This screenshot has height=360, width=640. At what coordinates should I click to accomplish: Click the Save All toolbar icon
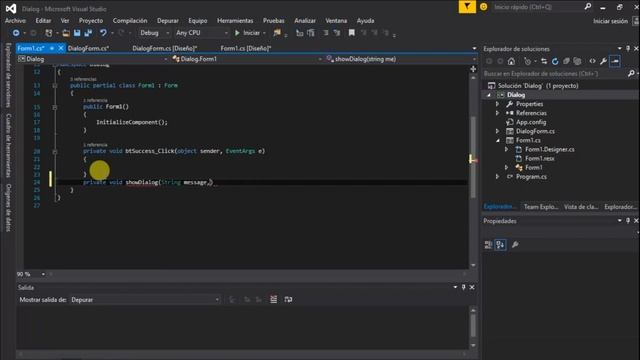click(x=88, y=33)
